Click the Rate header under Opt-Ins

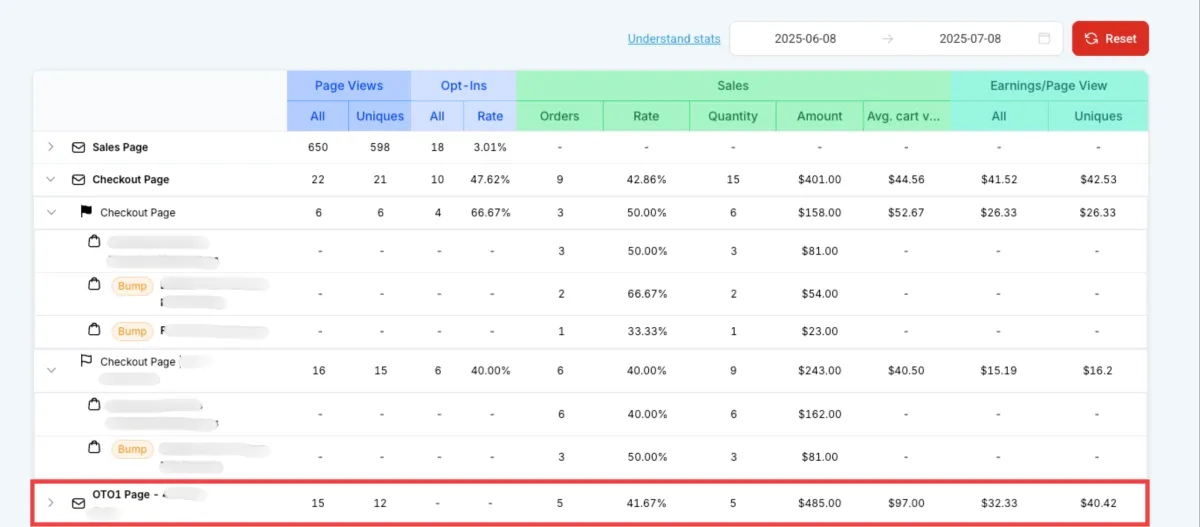(490, 116)
